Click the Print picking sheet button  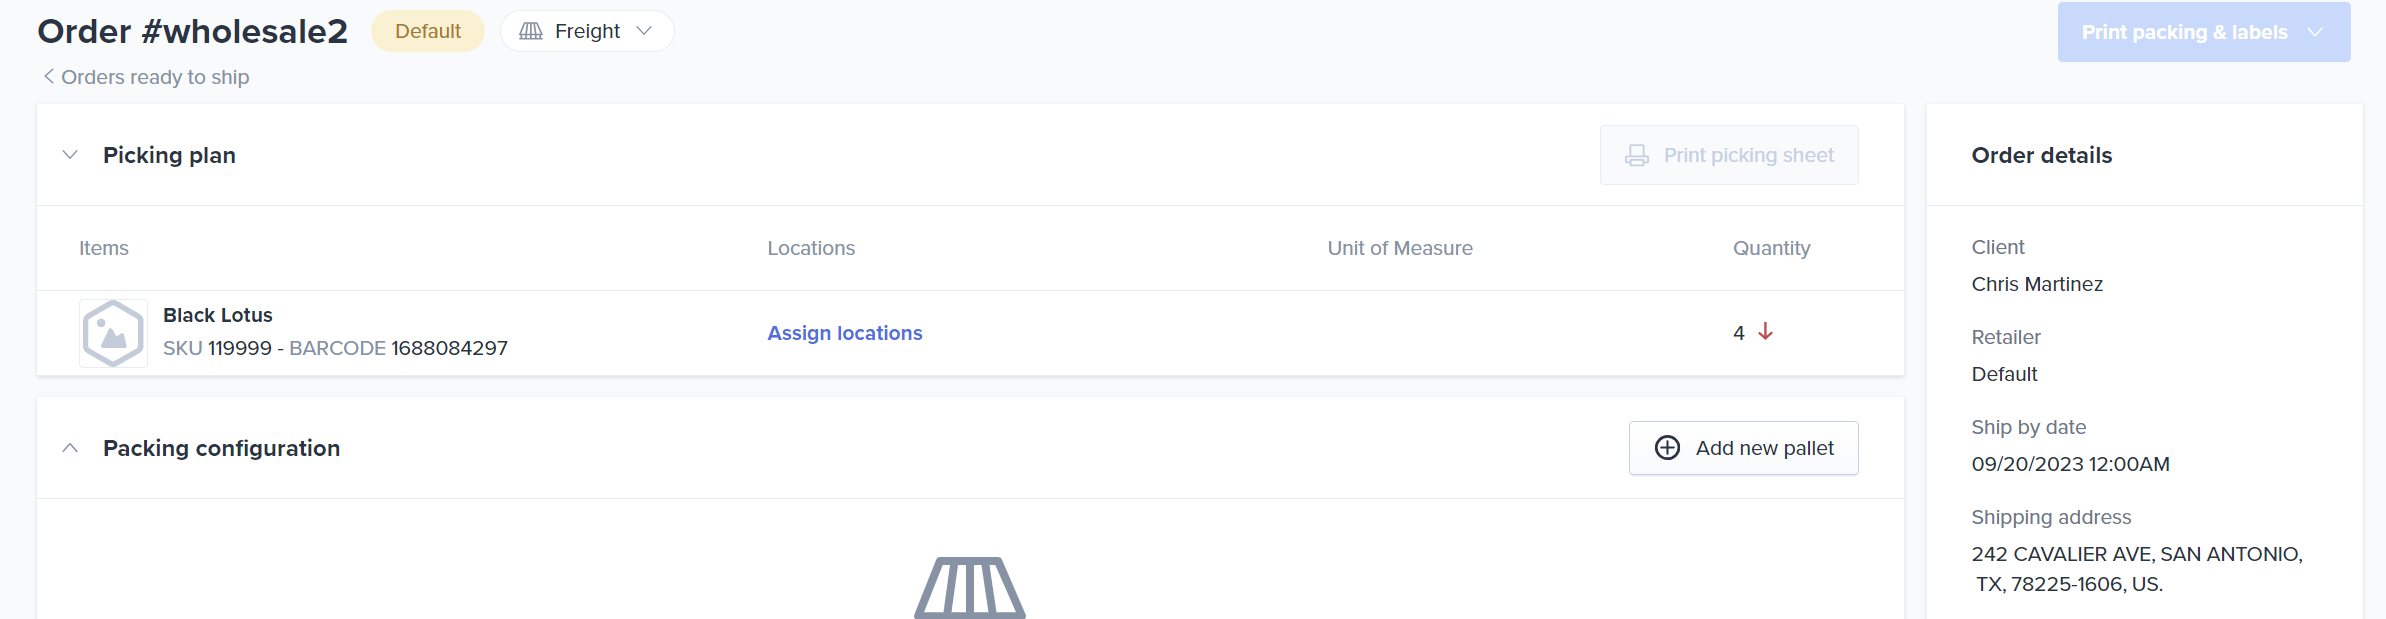pyautogui.click(x=1729, y=155)
